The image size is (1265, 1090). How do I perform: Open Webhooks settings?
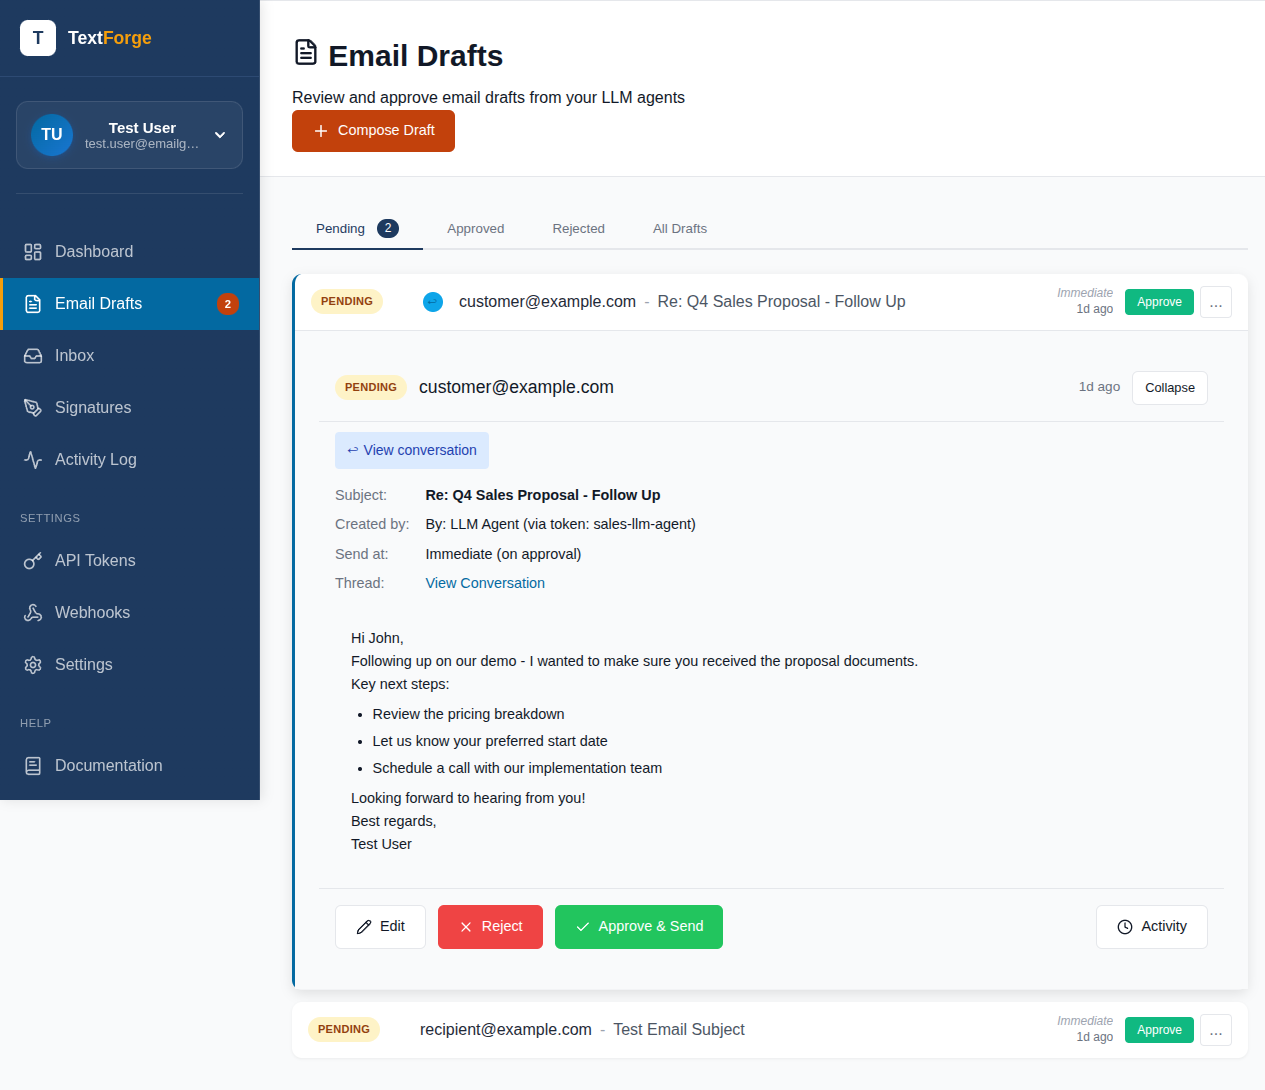coord(130,613)
